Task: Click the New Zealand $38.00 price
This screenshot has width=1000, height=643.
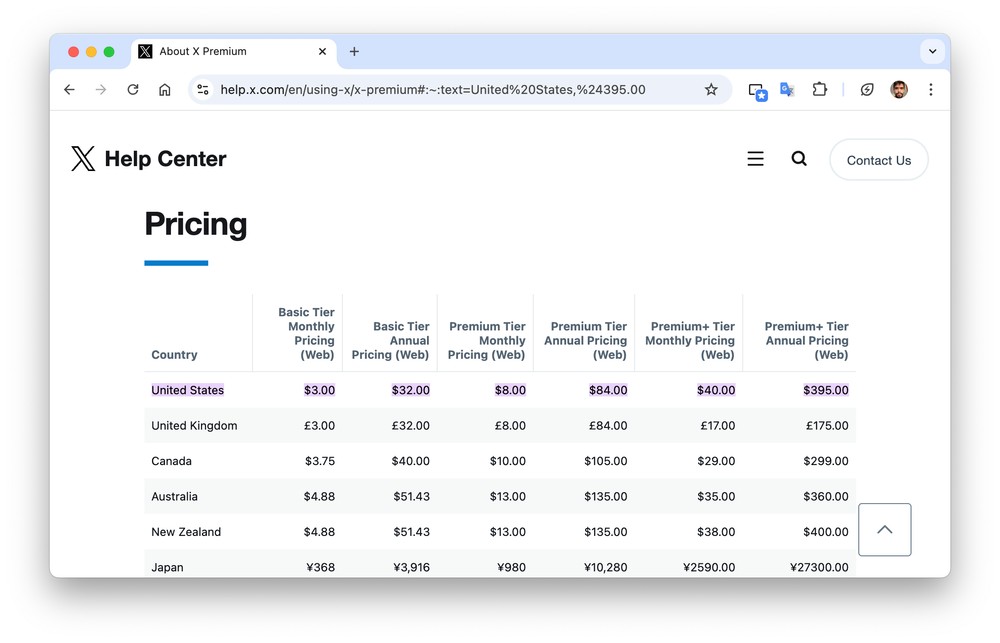Action: 716,532
